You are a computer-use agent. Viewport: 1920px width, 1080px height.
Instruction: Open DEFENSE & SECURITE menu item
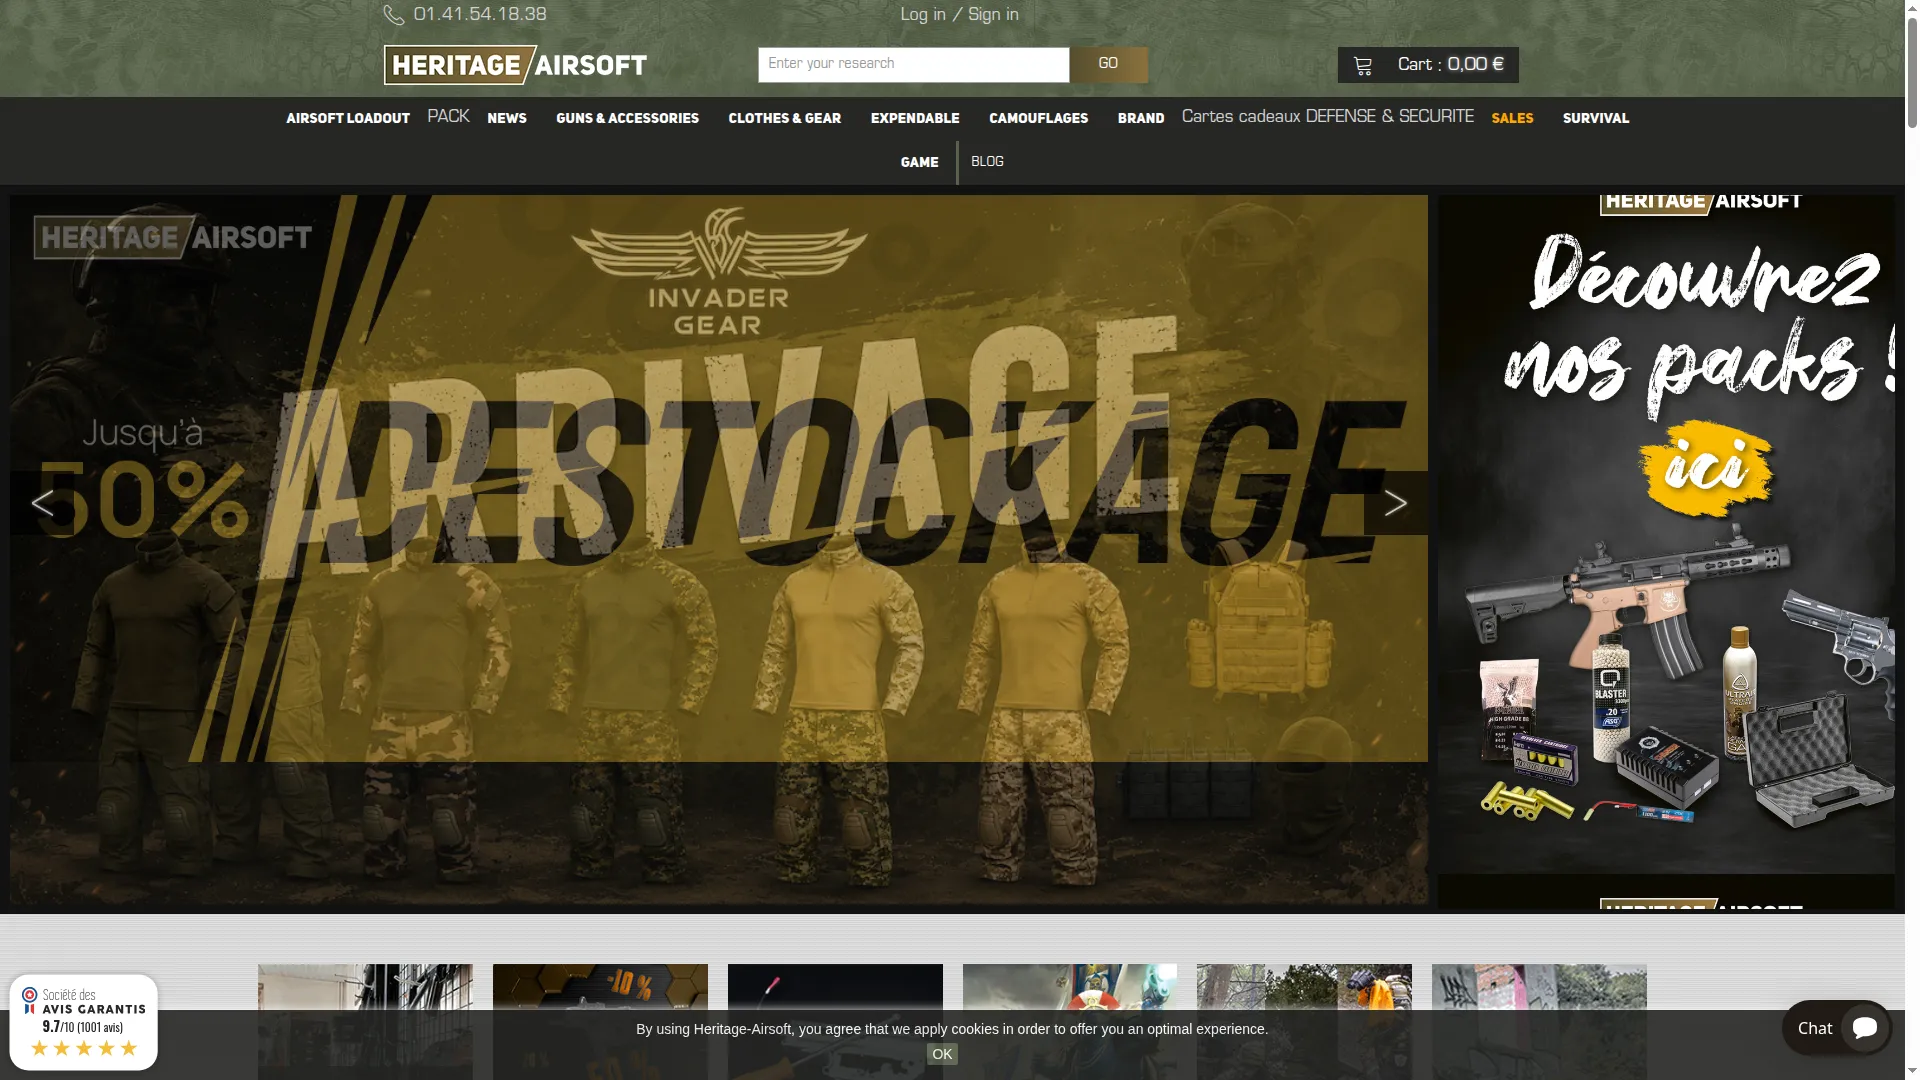tap(1390, 117)
